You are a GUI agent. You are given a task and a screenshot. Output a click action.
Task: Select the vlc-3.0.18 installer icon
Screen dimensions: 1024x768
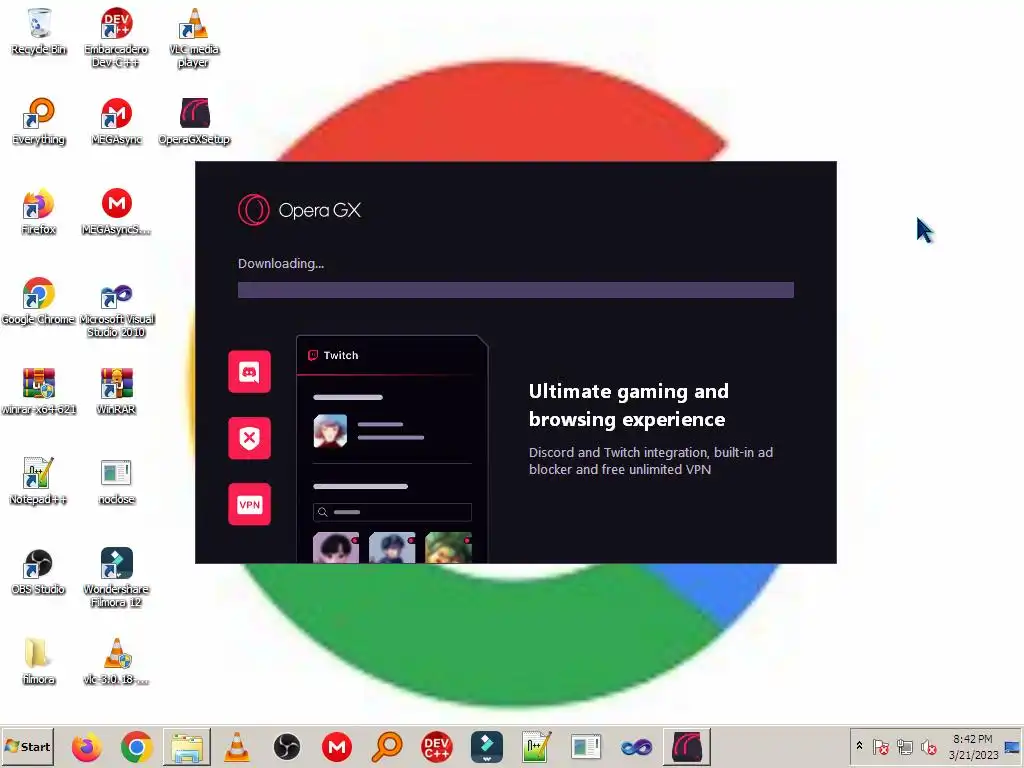pyautogui.click(x=116, y=661)
